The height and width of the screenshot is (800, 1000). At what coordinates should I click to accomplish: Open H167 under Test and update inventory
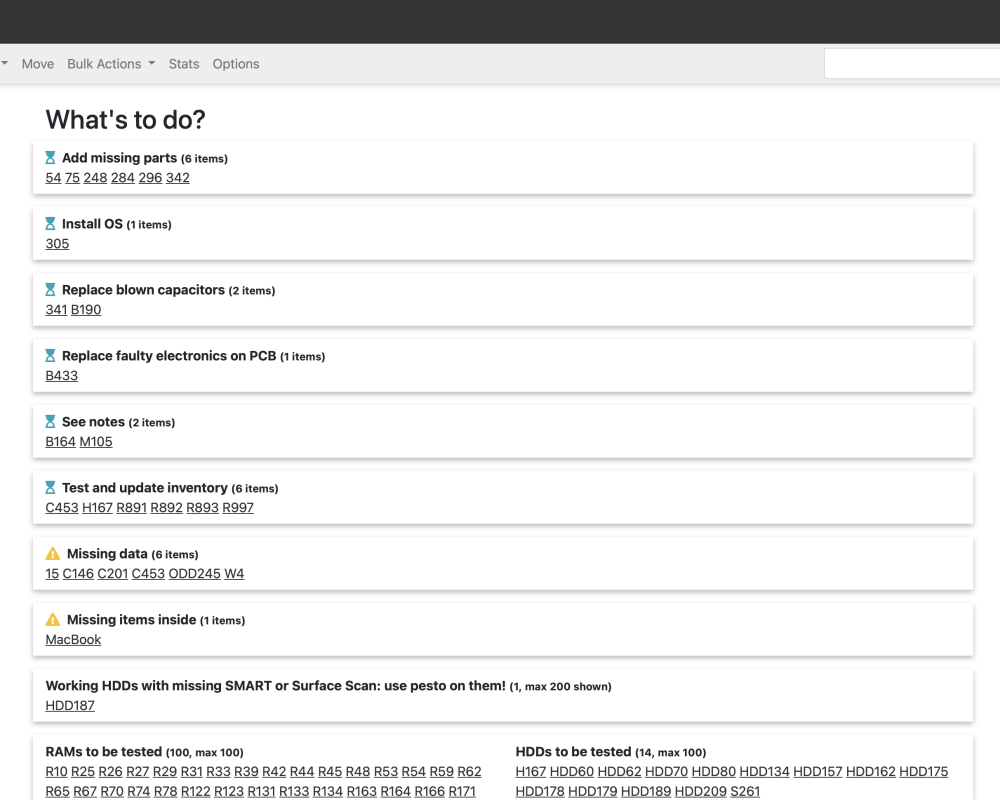[x=98, y=508]
